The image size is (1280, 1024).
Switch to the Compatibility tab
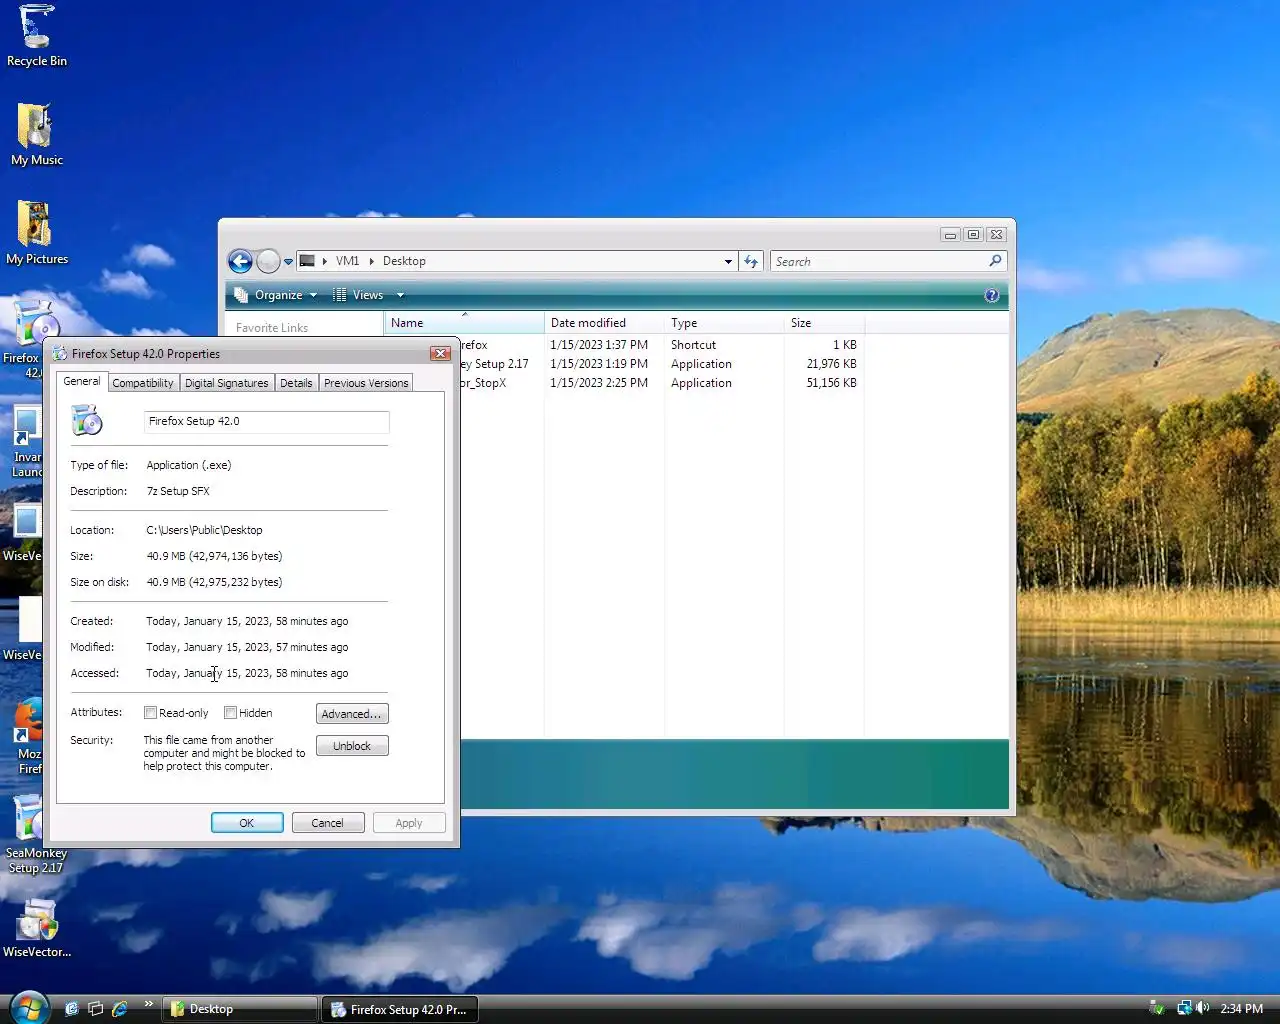pyautogui.click(x=143, y=383)
